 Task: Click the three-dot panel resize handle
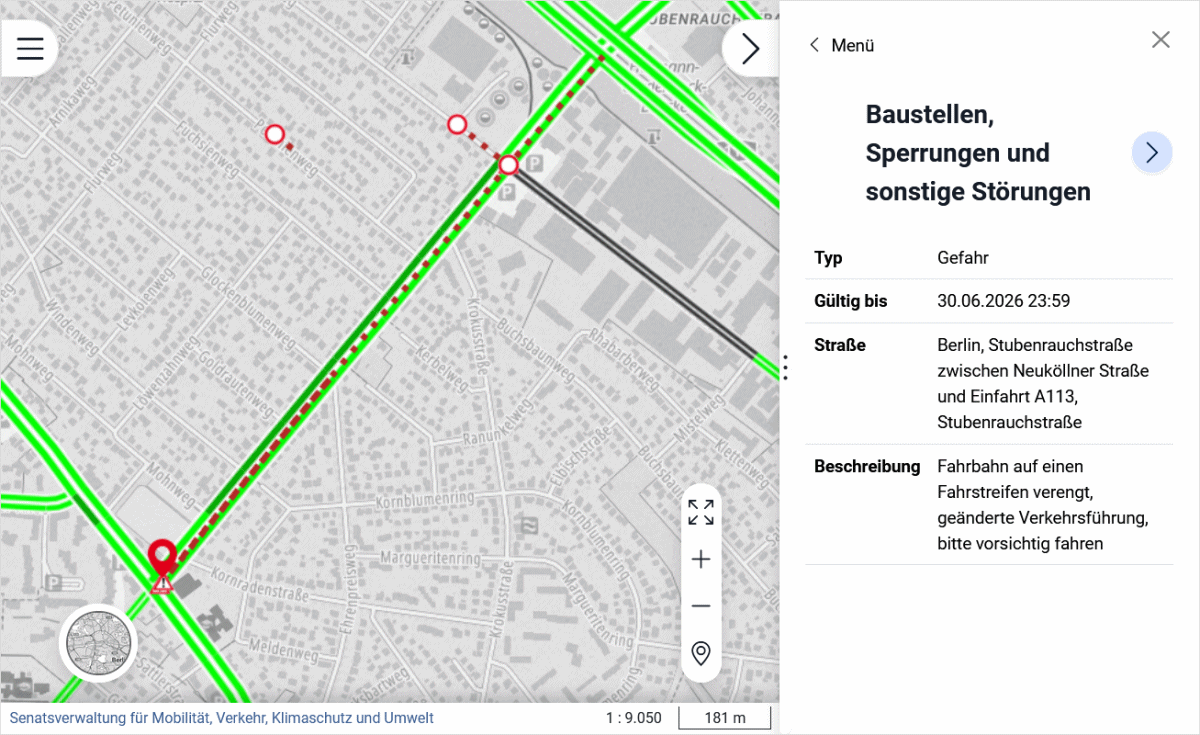[x=786, y=367]
